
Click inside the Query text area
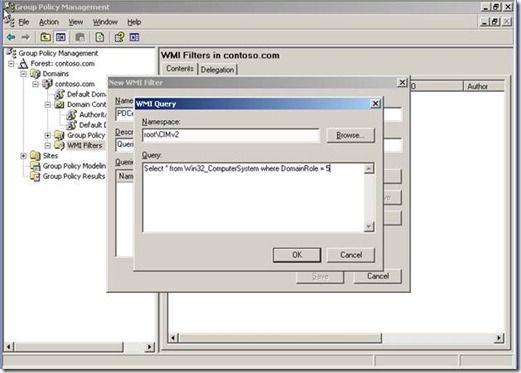[x=253, y=197]
